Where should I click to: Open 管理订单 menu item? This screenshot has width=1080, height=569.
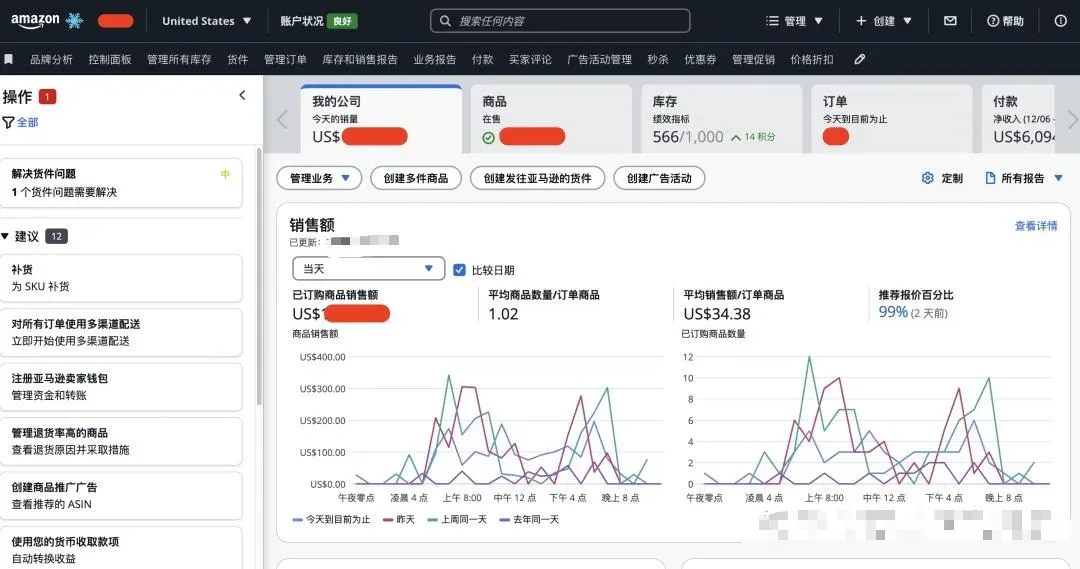(285, 59)
